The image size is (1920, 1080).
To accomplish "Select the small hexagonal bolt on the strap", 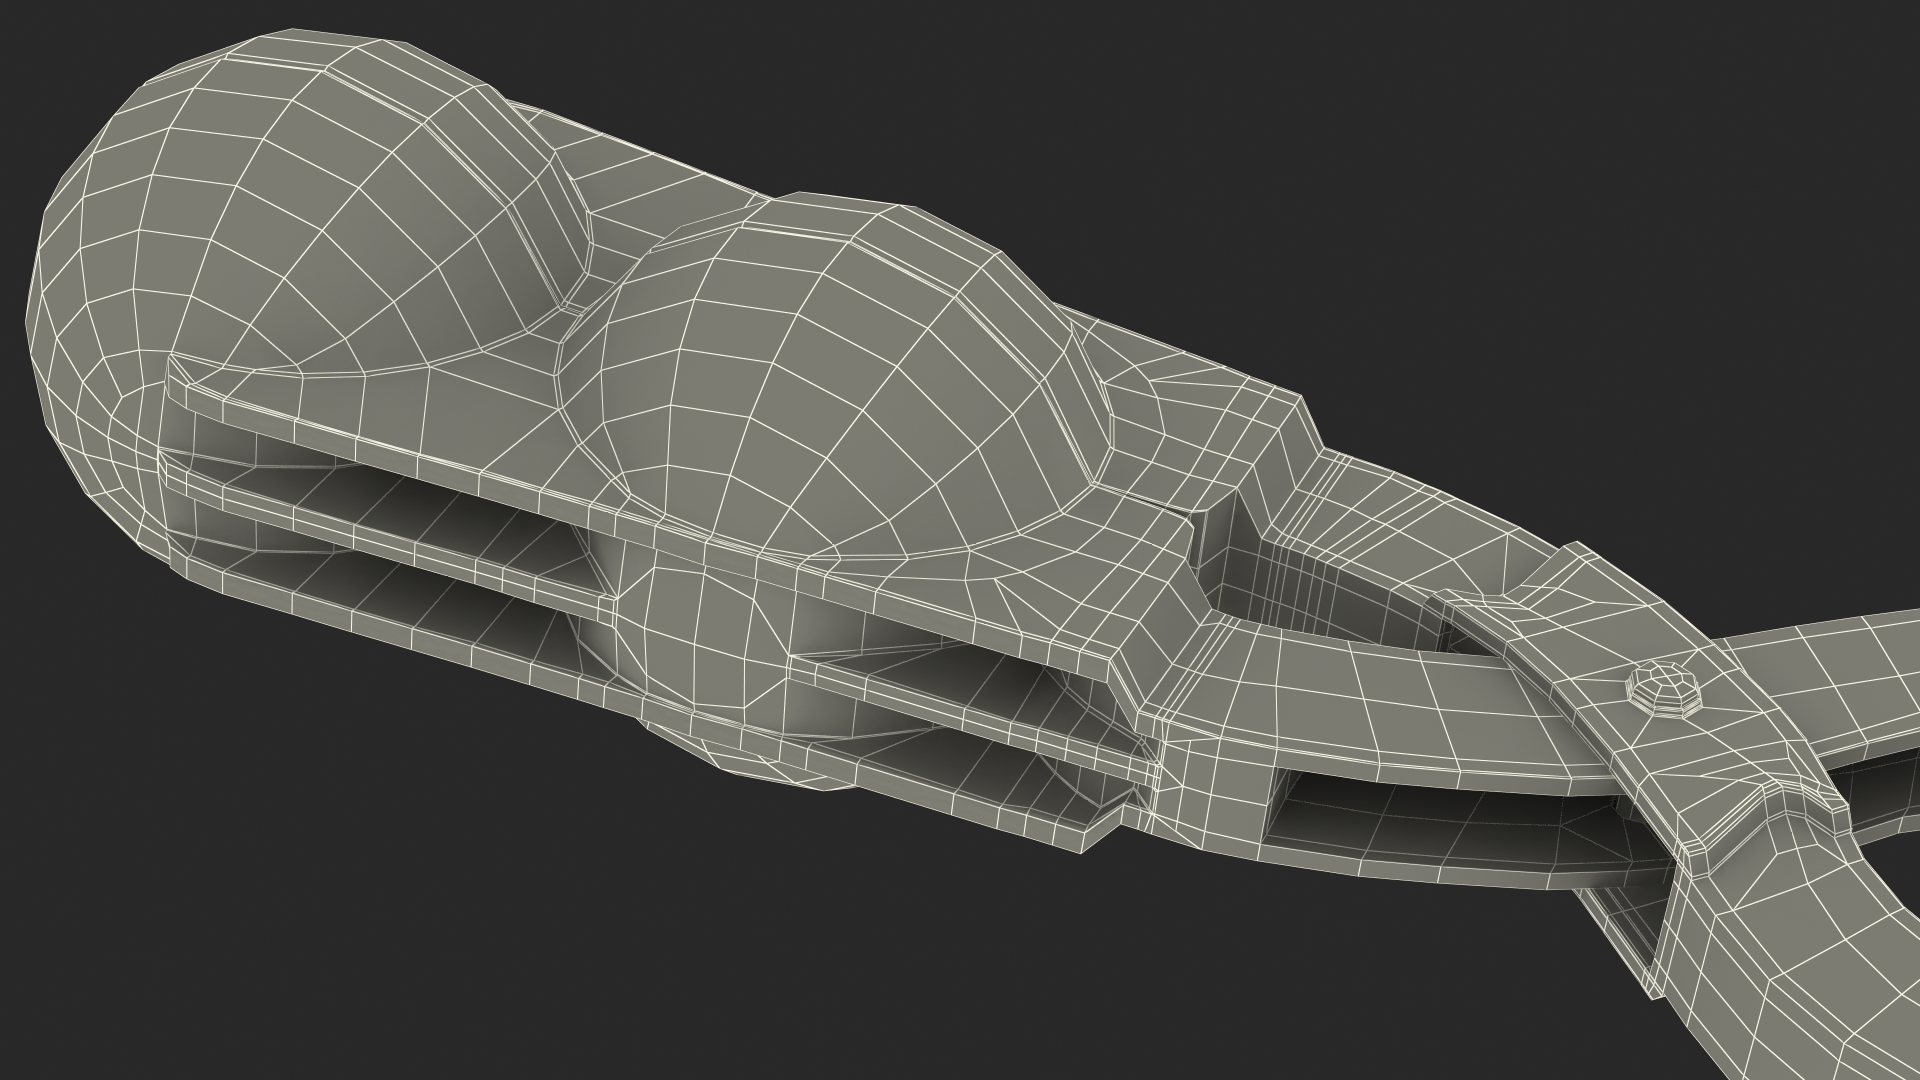I will tap(1663, 689).
